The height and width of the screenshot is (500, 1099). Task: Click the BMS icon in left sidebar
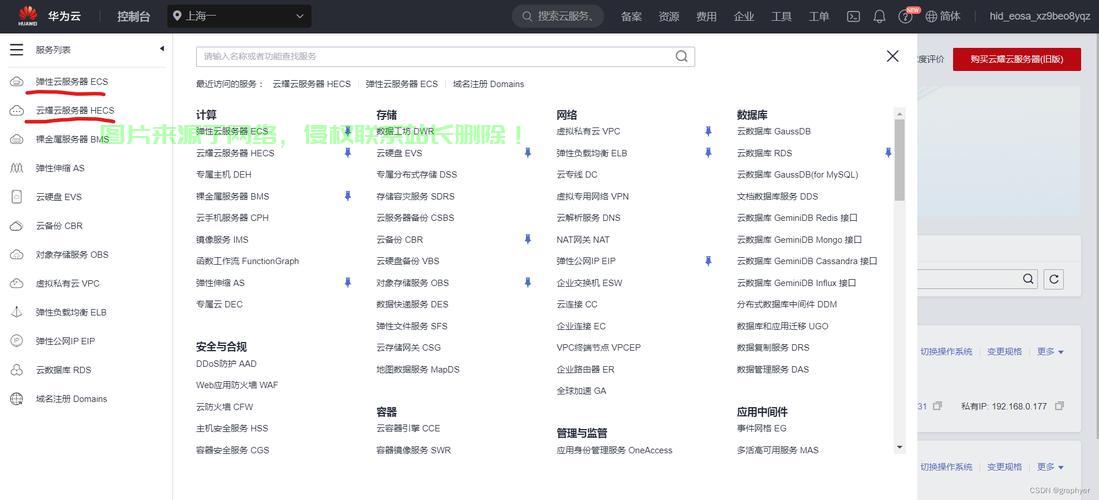(16, 139)
